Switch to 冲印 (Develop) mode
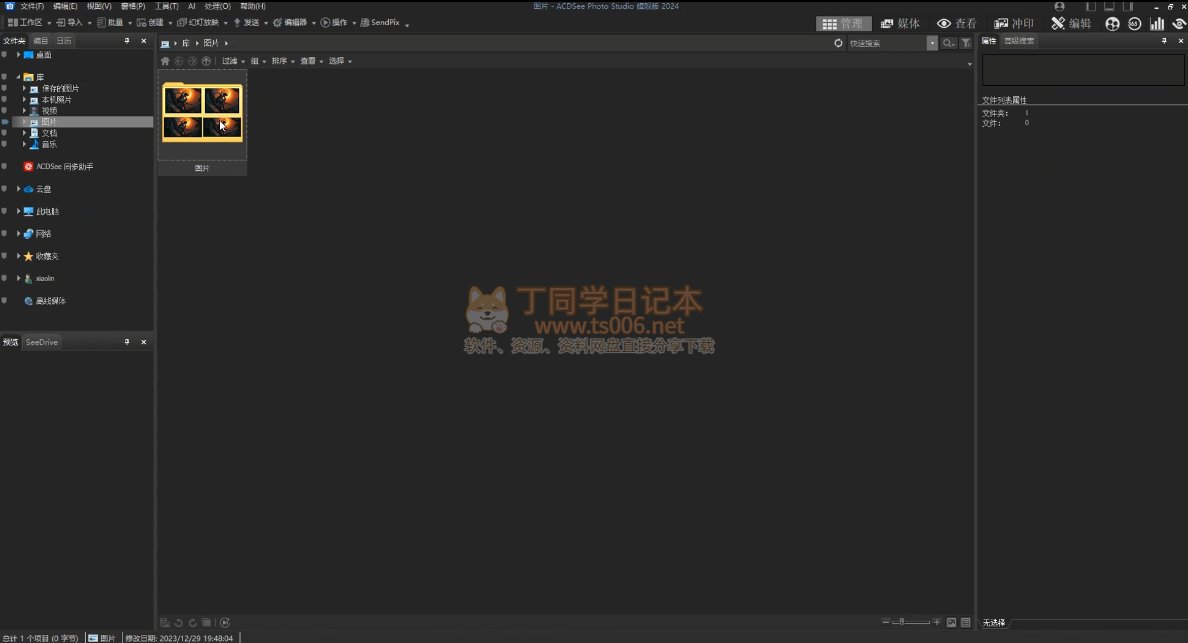Screen dimensions: 1188x643 pos(1014,23)
